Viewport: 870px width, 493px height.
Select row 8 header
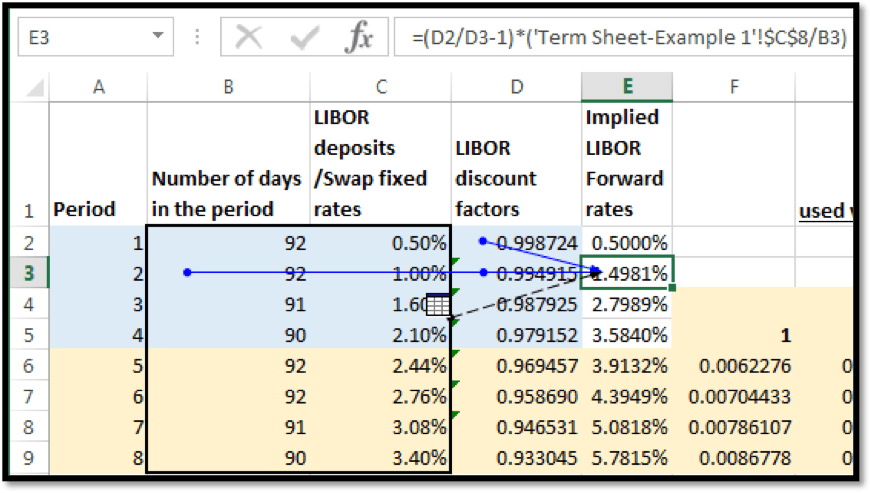30,427
